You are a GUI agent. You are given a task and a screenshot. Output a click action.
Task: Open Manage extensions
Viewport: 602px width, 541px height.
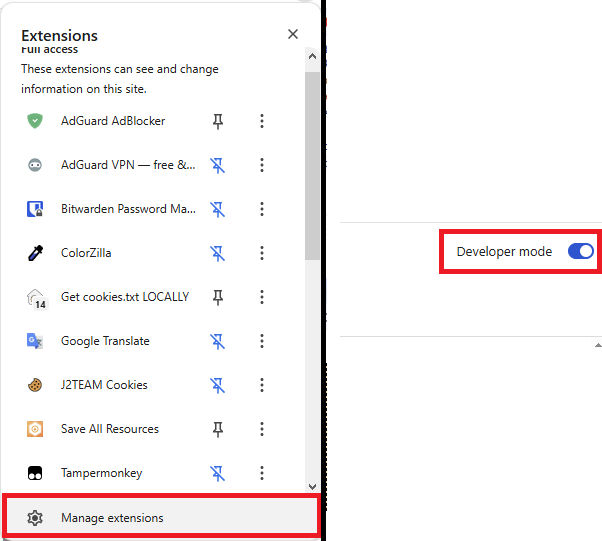click(161, 516)
